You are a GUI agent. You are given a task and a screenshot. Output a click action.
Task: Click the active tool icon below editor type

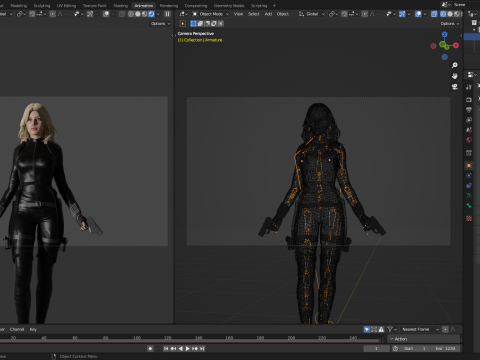pyautogui.click(x=183, y=23)
